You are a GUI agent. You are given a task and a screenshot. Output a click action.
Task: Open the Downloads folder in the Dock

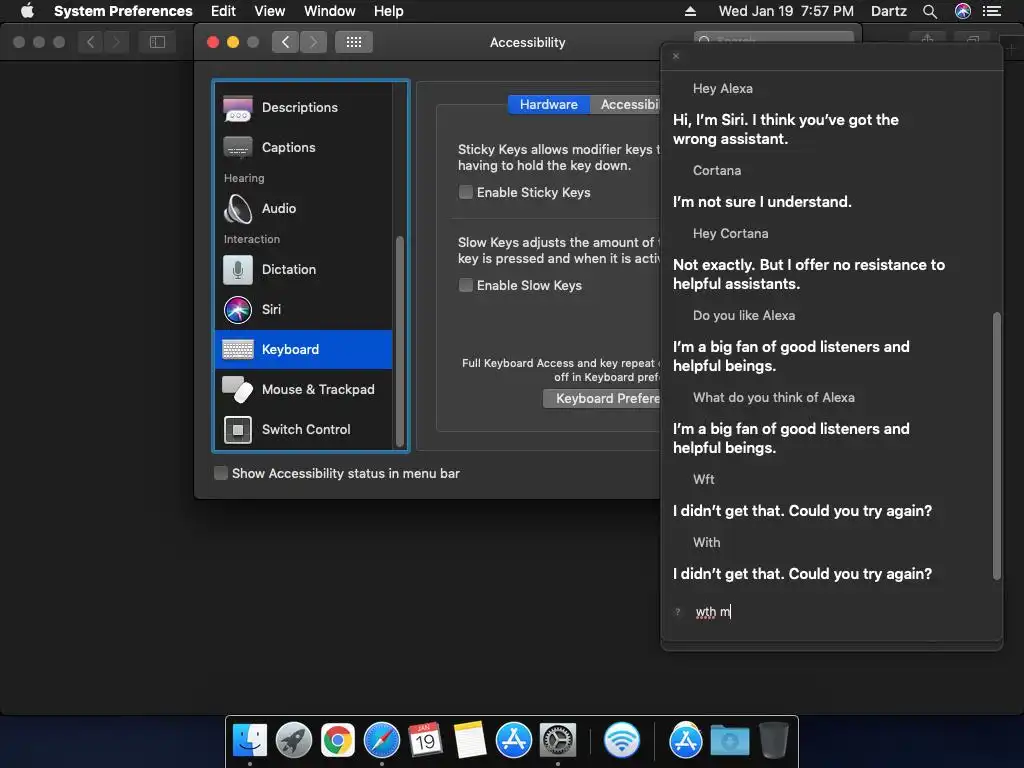(x=729, y=740)
